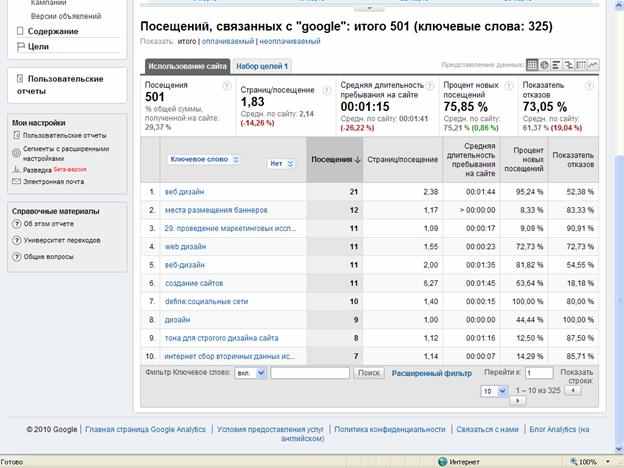Click the keyword filter text field
This screenshot has width=624, height=468.
(310, 373)
